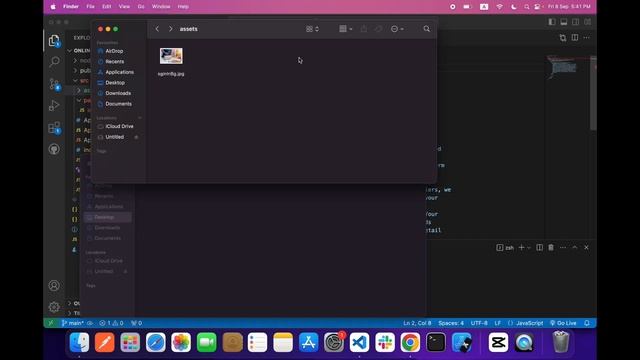
Task: Toggle VS Code primary side bar layout button
Action: [x=552, y=22]
